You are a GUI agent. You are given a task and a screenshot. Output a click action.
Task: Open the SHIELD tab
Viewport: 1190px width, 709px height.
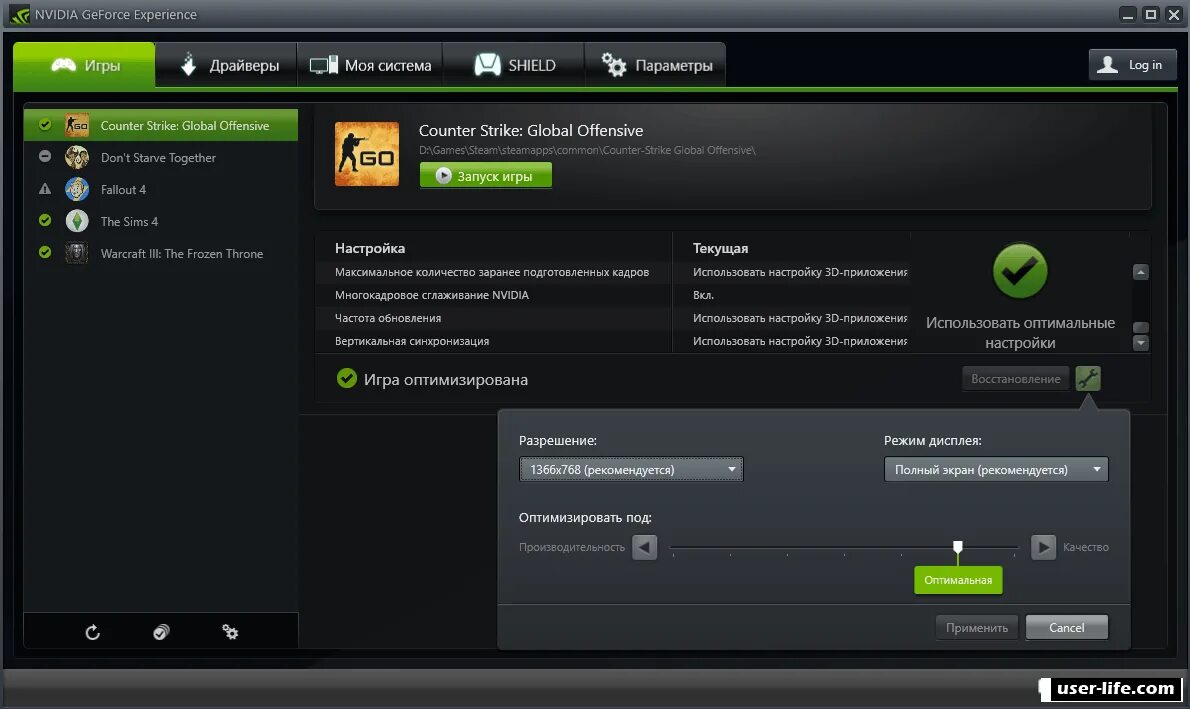(x=513, y=64)
